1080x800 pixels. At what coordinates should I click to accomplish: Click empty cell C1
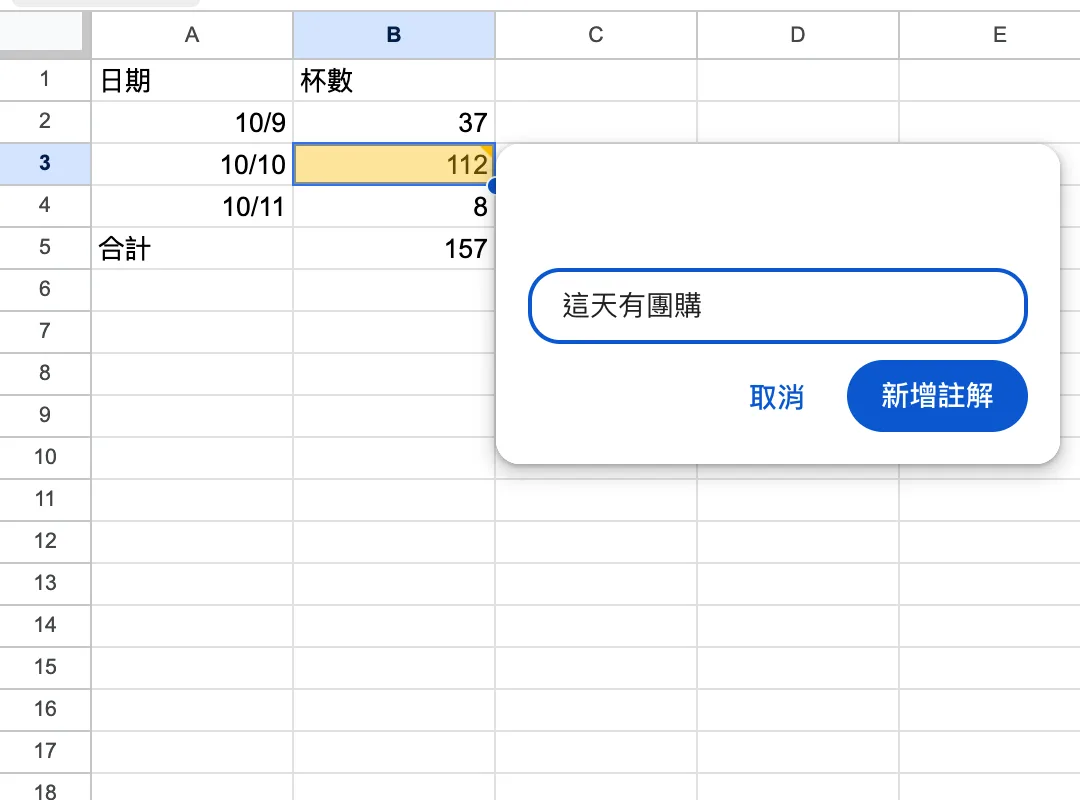596,80
